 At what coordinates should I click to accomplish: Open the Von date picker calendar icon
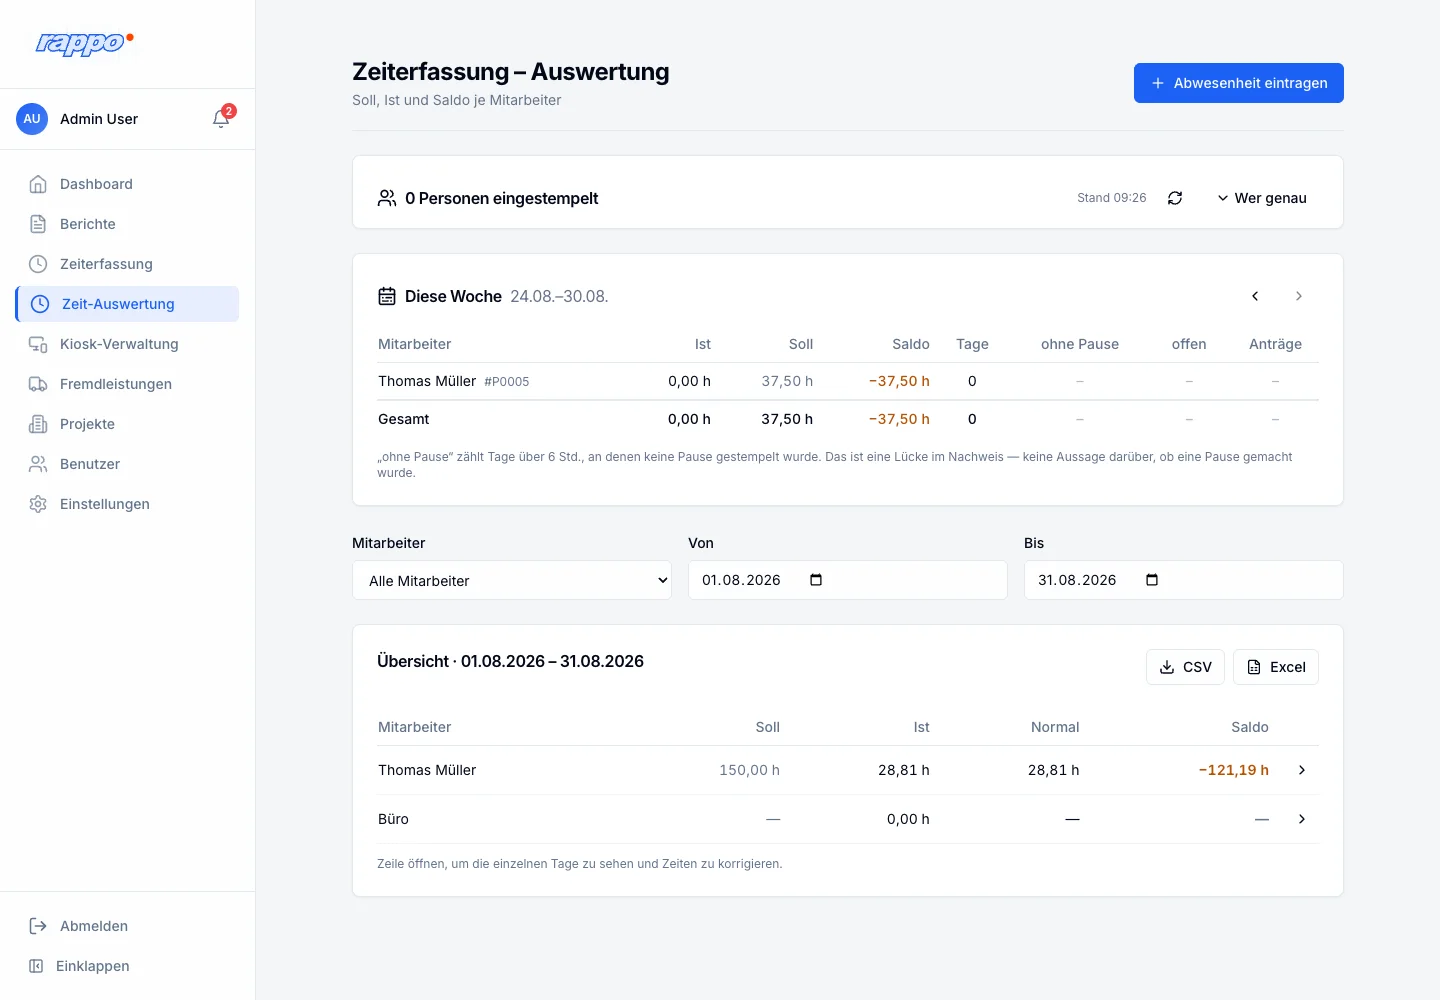click(816, 580)
